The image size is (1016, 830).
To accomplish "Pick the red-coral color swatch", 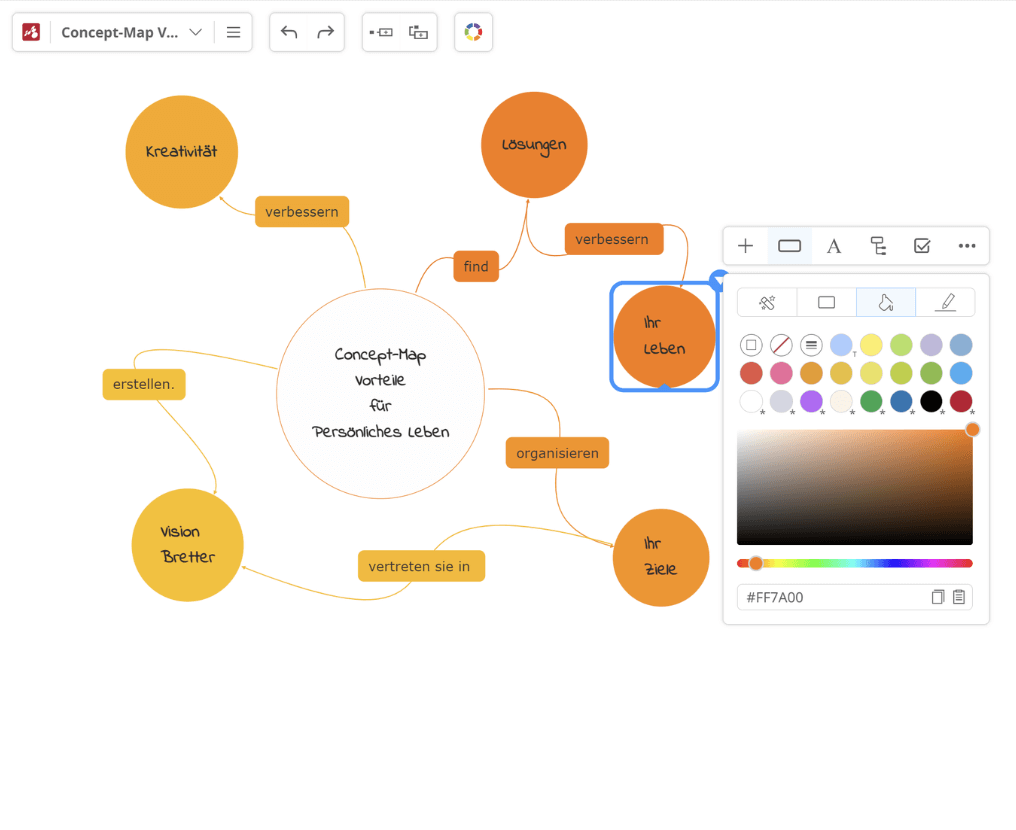I will [751, 373].
